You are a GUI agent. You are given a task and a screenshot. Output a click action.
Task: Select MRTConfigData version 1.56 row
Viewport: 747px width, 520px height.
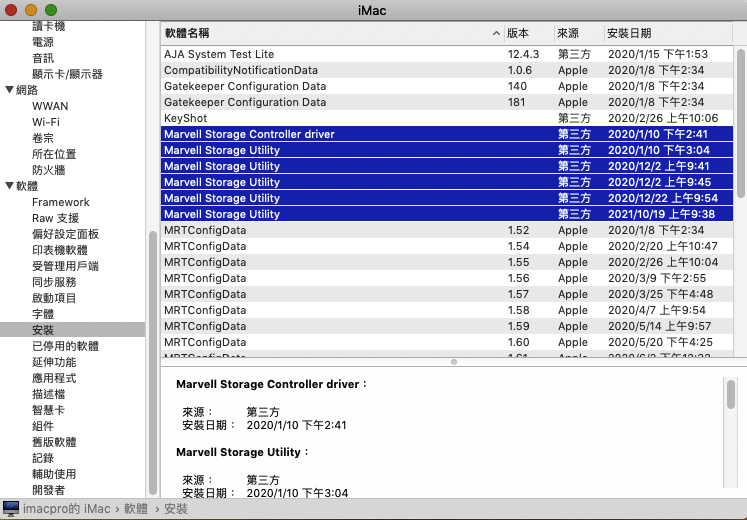pos(447,278)
